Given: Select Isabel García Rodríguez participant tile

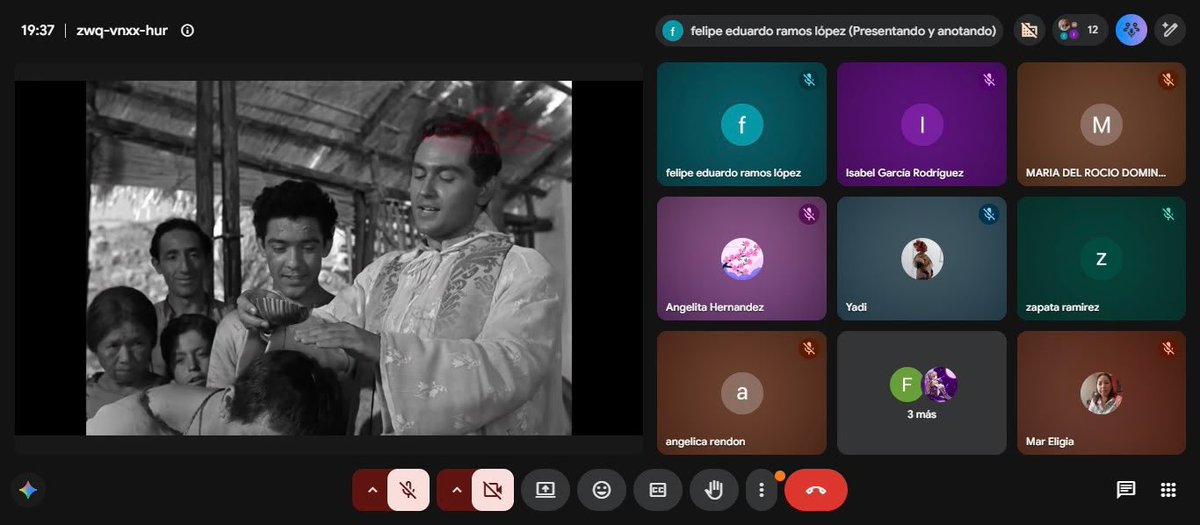Looking at the screenshot, I should click(922, 125).
